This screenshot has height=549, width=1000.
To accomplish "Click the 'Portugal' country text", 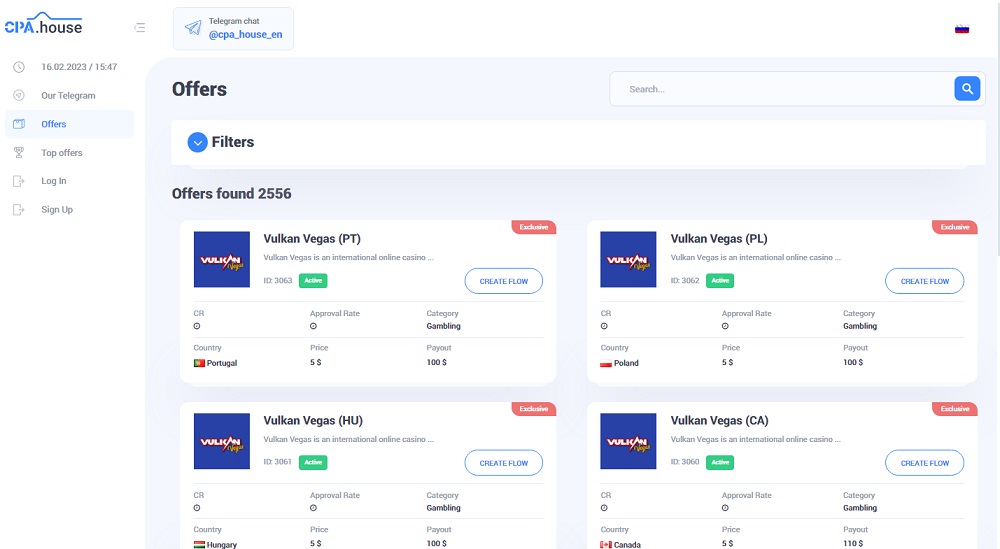I will pos(222,363).
